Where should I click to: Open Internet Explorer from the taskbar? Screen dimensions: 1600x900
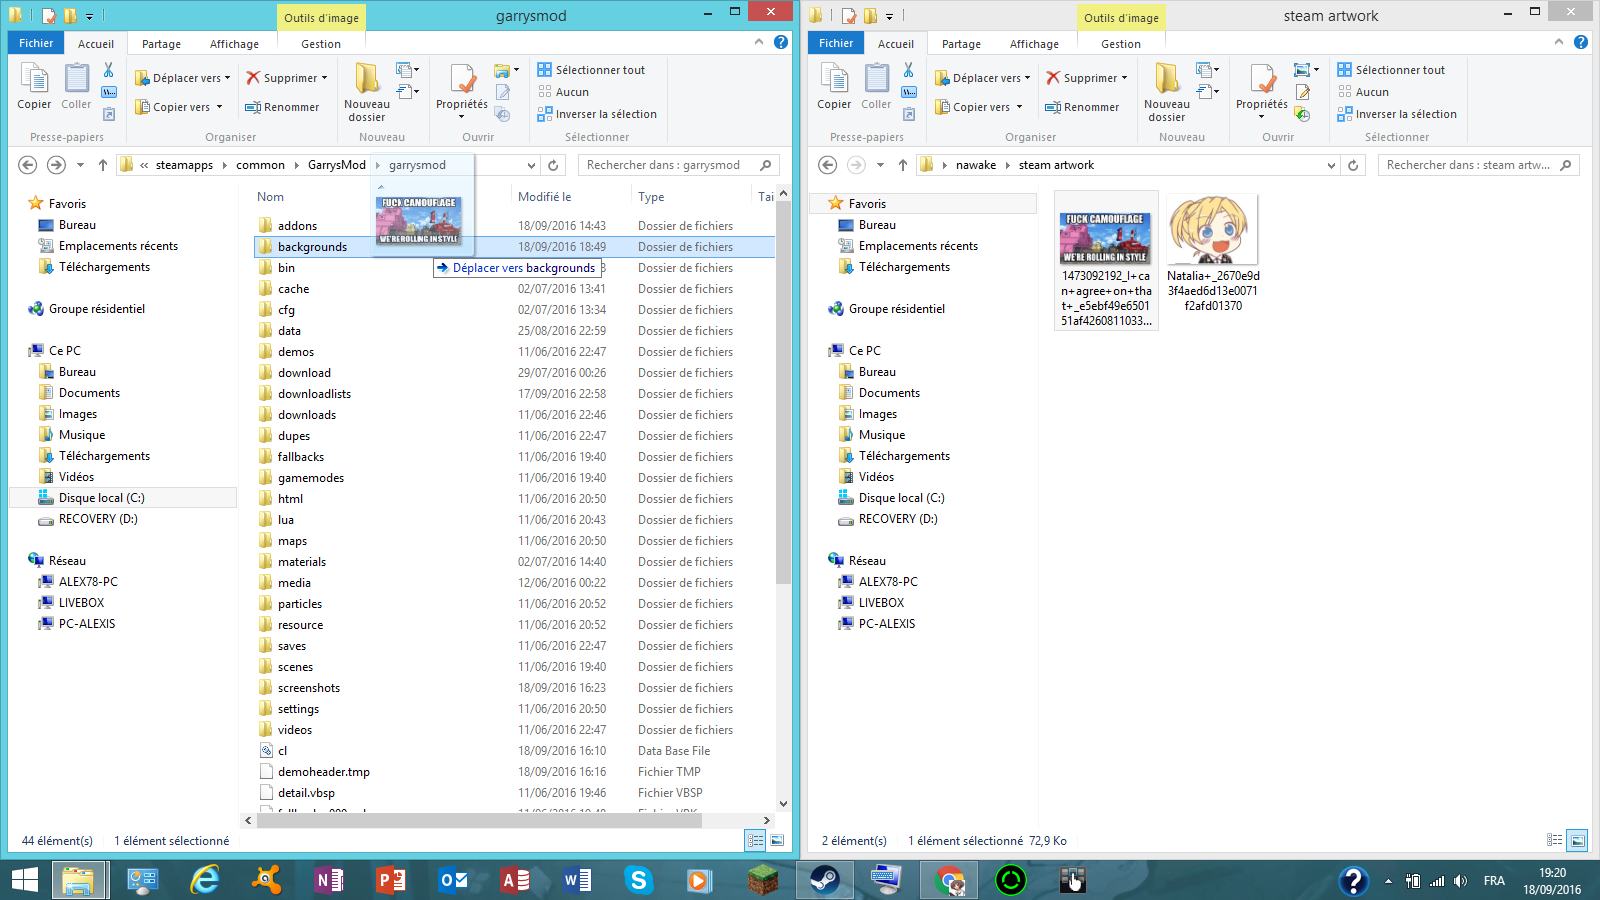click(x=205, y=880)
